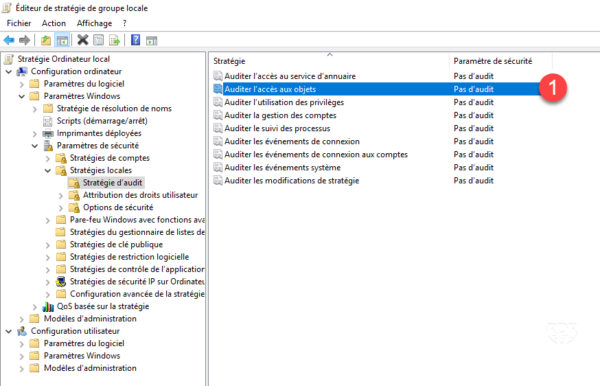The height and width of the screenshot is (386, 600).
Task: Open Help with the question mark icon
Action: [135, 40]
